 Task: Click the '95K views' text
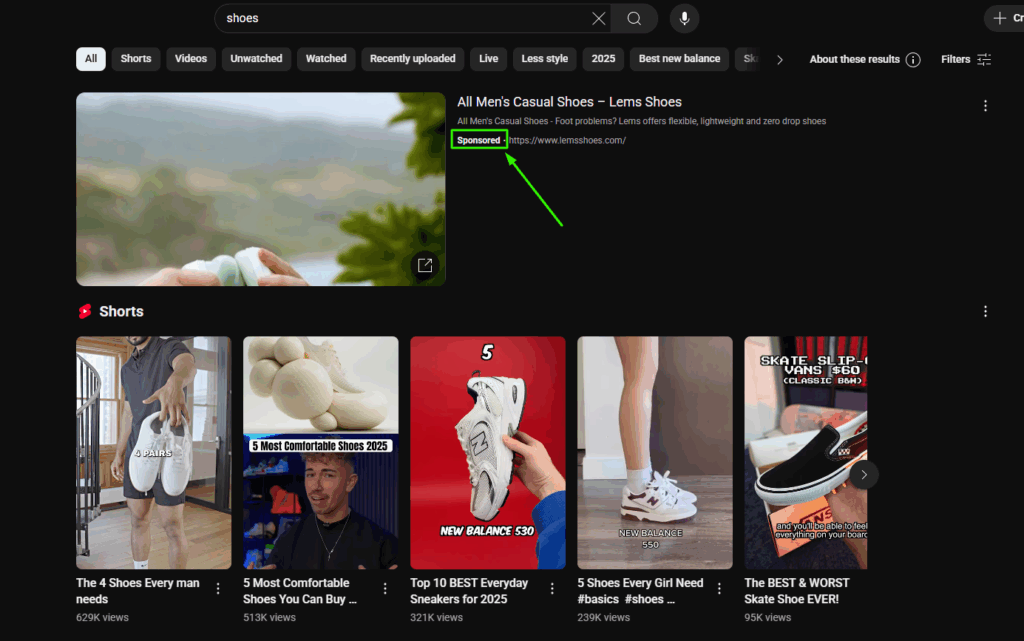(767, 618)
